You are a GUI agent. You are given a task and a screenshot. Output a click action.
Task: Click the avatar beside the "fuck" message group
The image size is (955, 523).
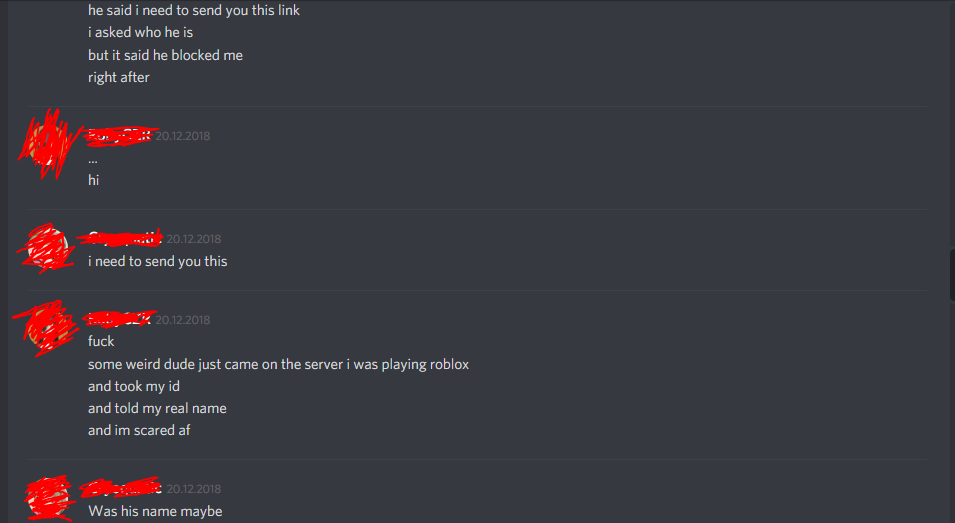[48, 328]
